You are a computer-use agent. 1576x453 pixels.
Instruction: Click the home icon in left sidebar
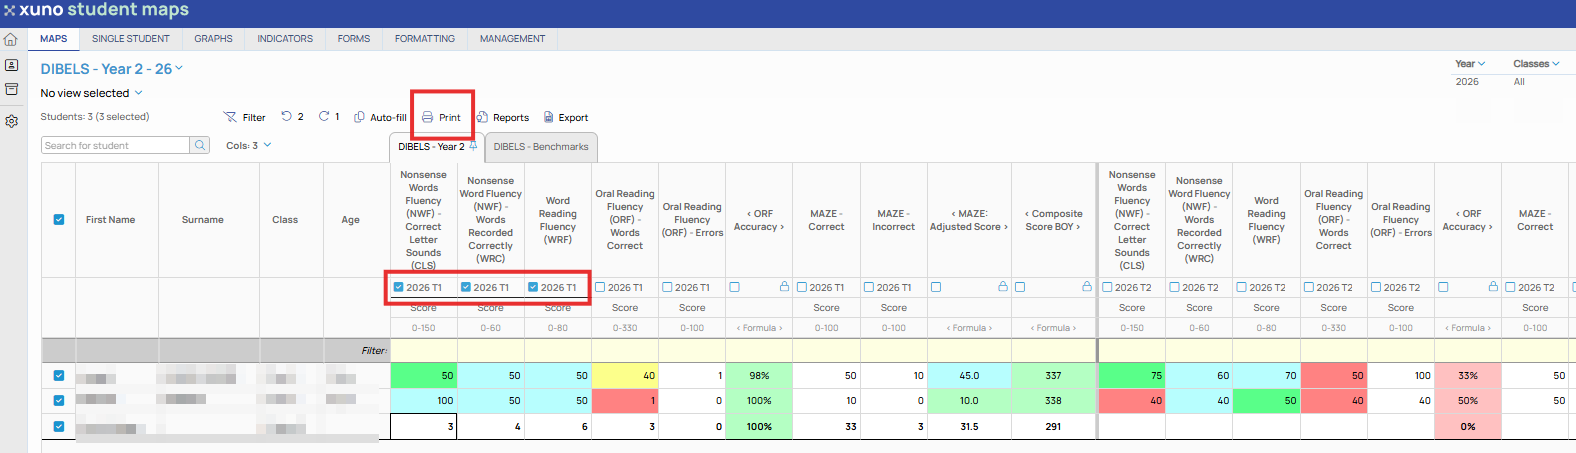11,40
